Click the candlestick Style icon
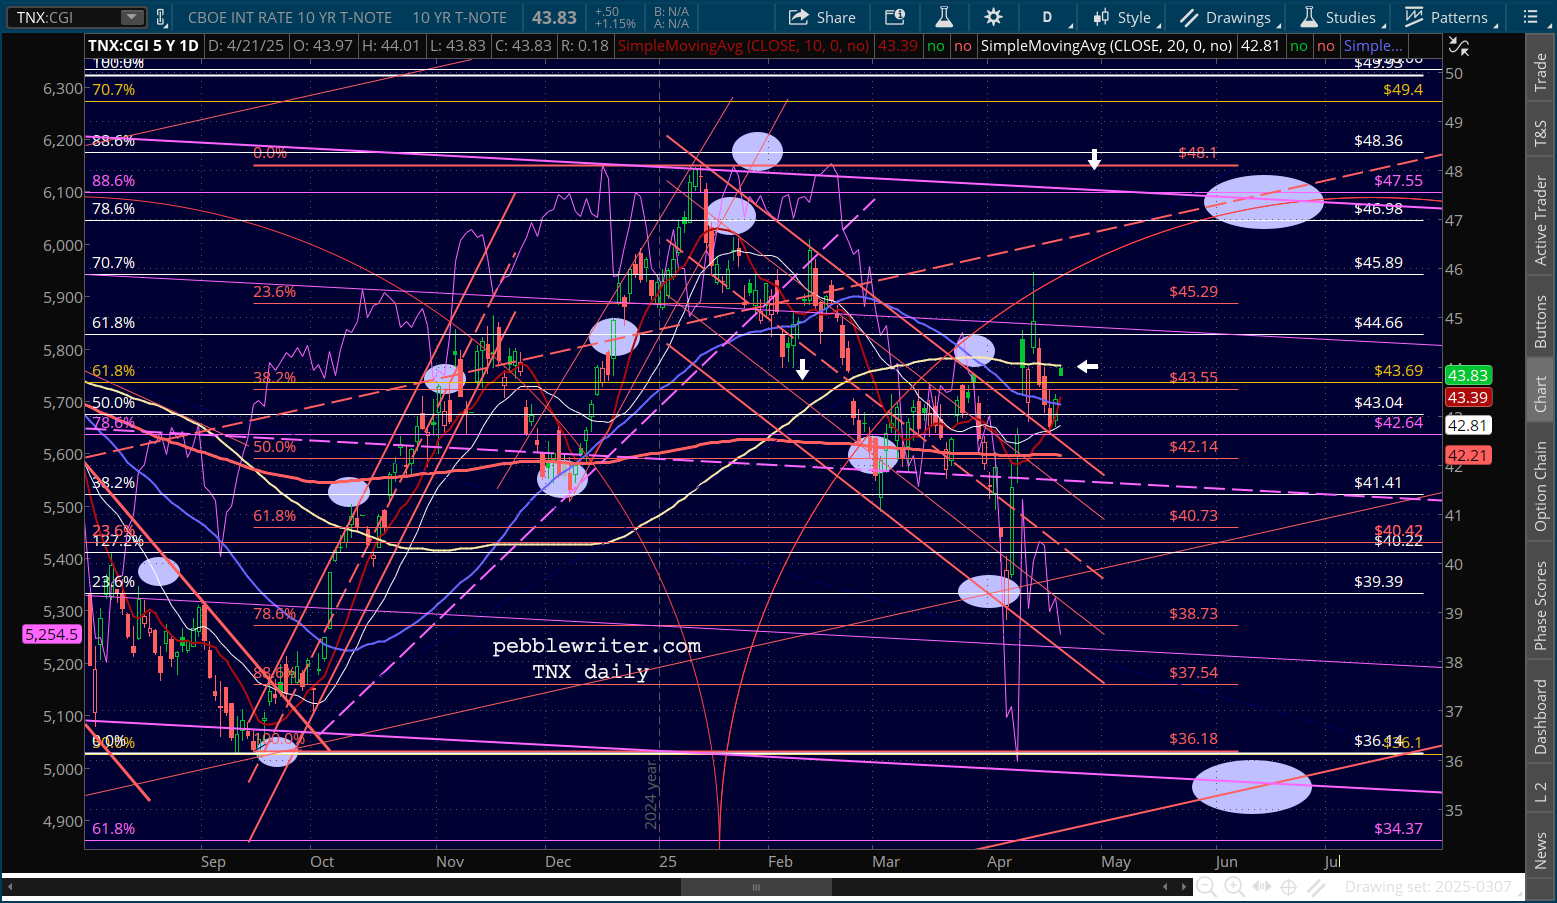Screen dimensions: 1557x903 [x=1101, y=17]
